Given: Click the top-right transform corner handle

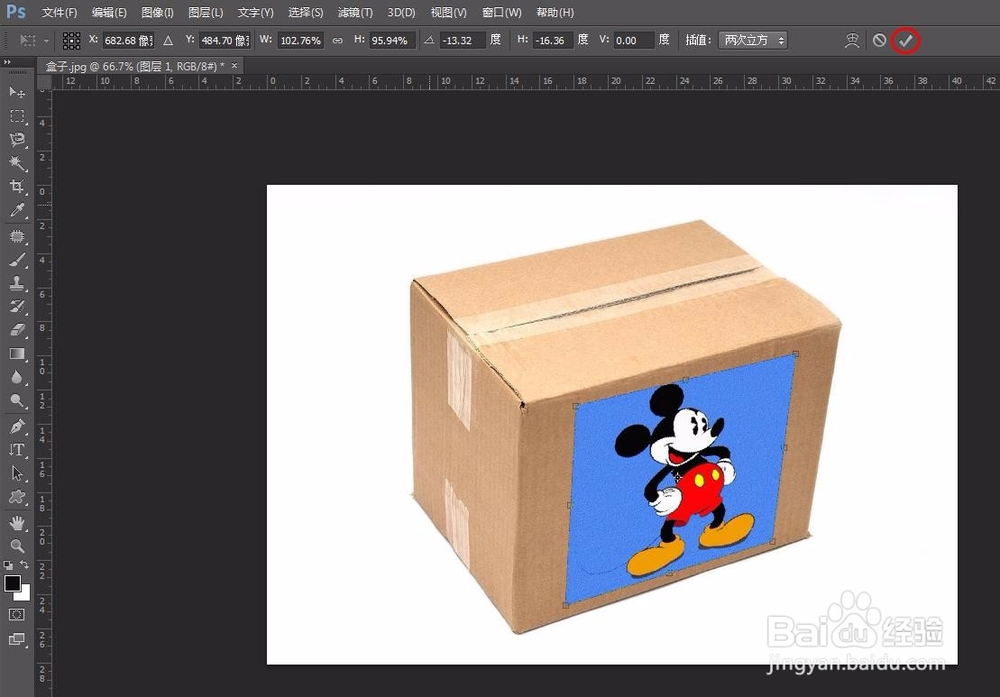Looking at the screenshot, I should (795, 353).
